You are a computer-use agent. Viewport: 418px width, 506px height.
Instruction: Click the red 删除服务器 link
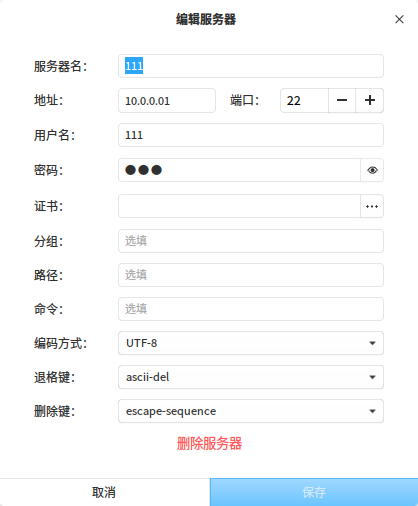(x=209, y=444)
